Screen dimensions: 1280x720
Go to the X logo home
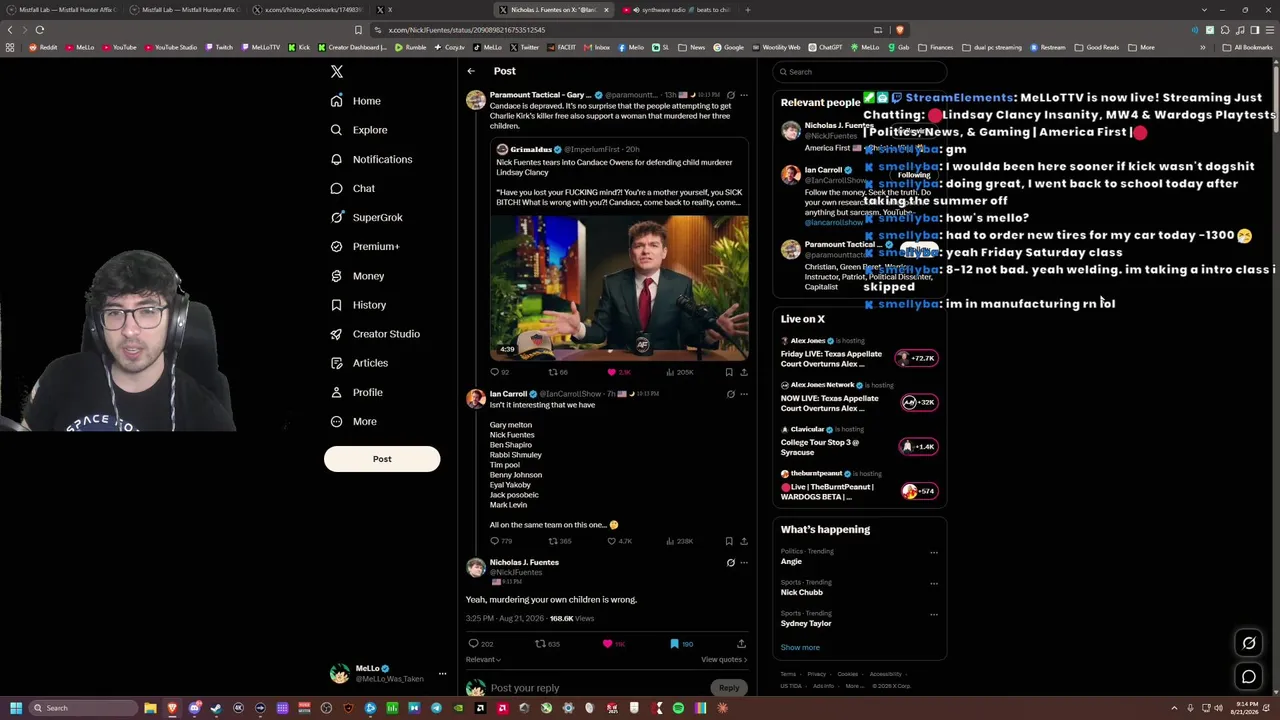click(x=337, y=72)
